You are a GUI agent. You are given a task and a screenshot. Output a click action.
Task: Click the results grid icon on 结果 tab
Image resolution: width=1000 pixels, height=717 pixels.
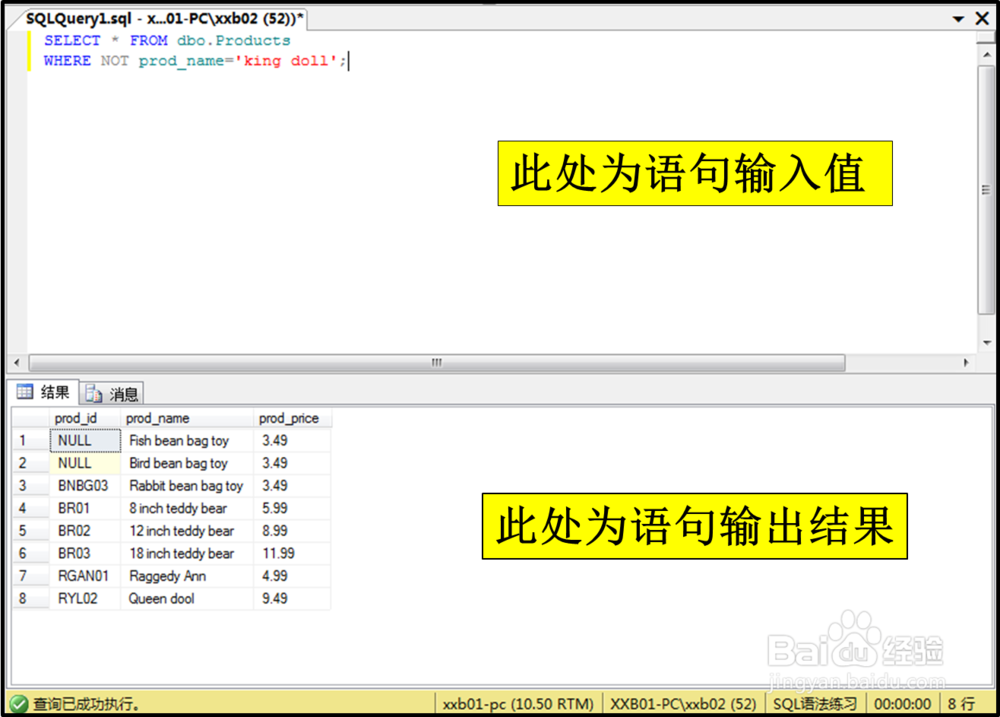coord(23,392)
